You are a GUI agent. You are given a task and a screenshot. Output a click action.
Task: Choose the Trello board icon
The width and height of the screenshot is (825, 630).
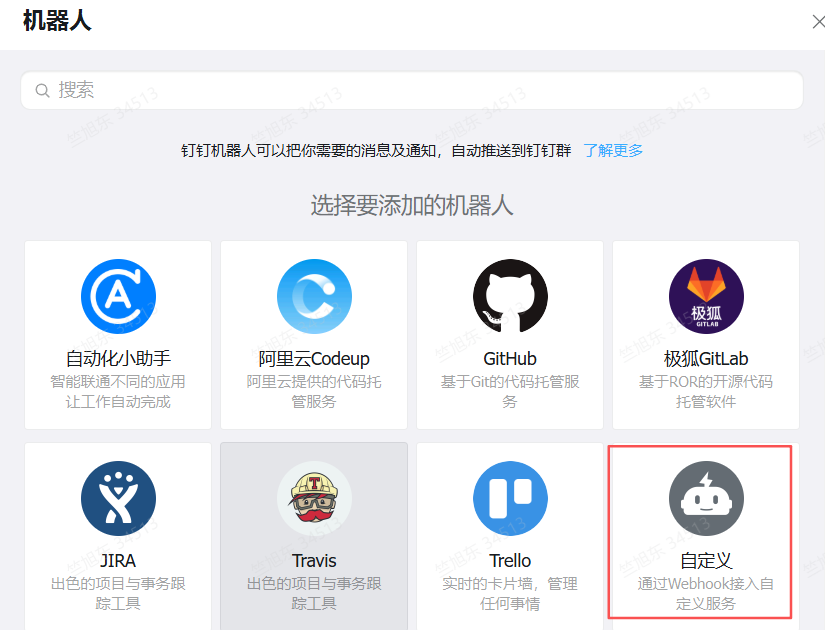point(510,498)
